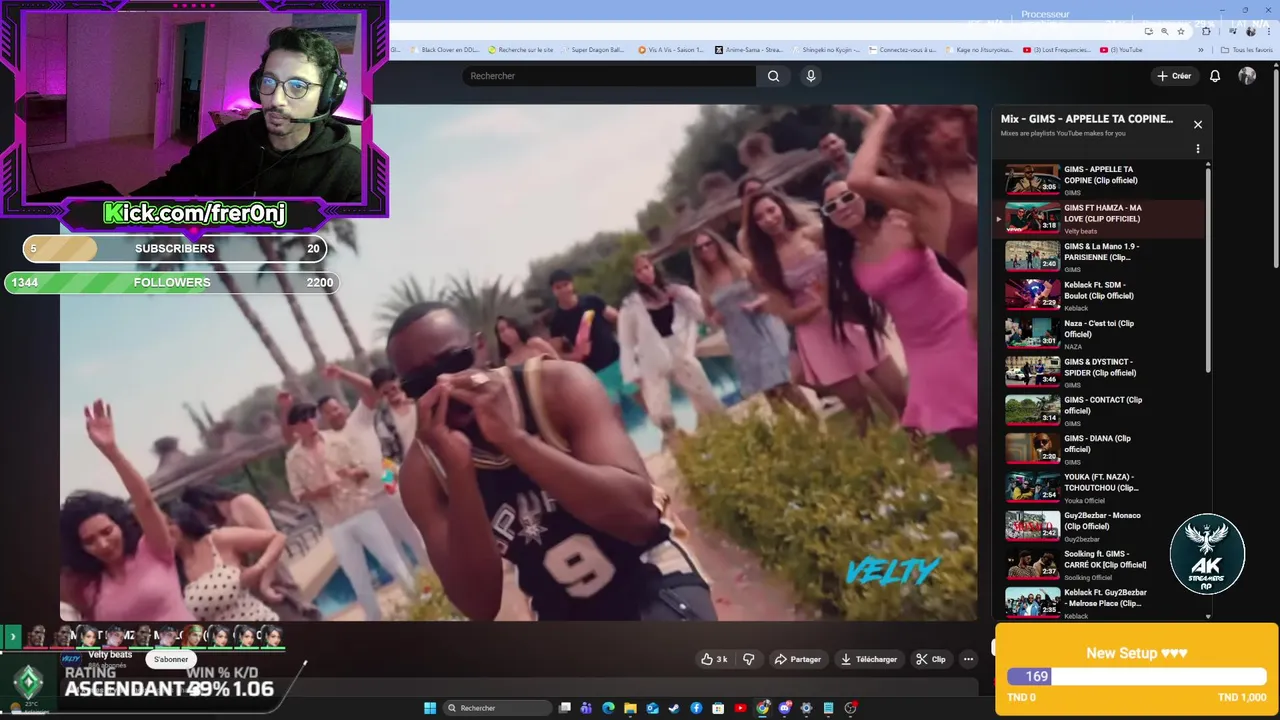This screenshot has height=720, width=1280.
Task: Open Task View from the taskbar
Action: click(x=565, y=708)
